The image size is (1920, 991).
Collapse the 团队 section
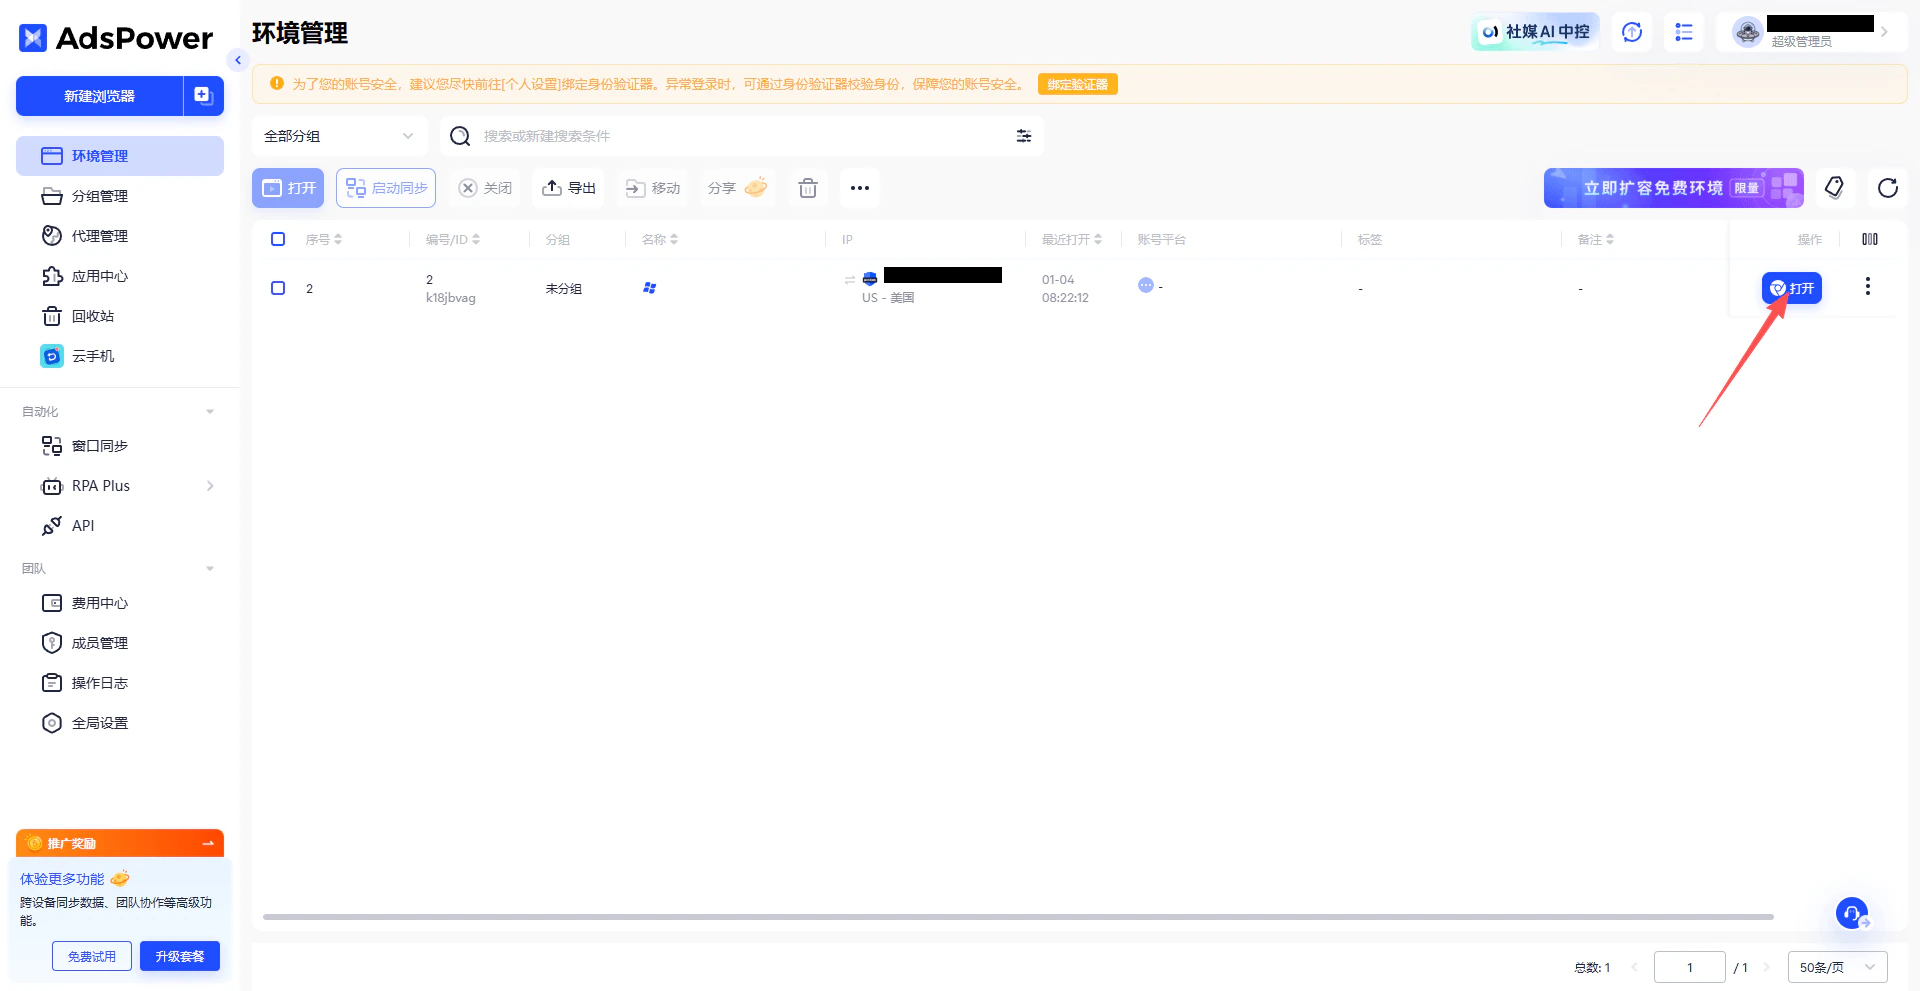(210, 569)
